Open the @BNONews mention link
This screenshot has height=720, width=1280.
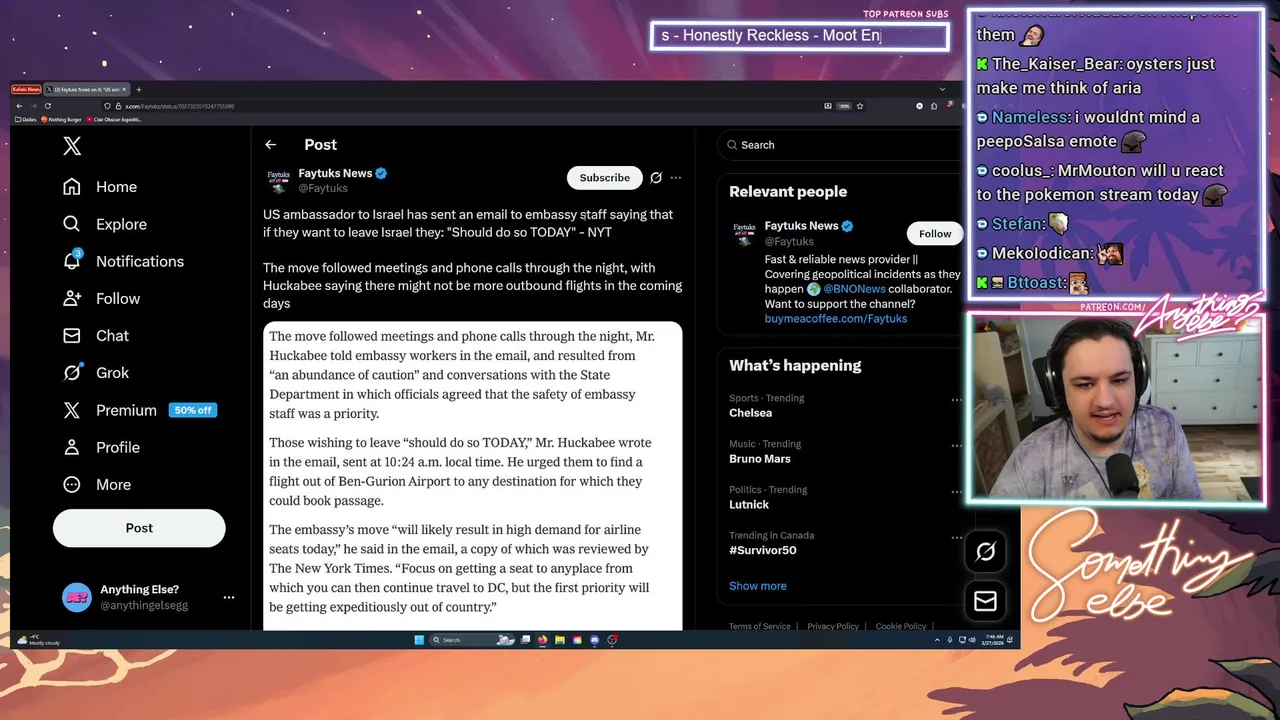pos(854,289)
